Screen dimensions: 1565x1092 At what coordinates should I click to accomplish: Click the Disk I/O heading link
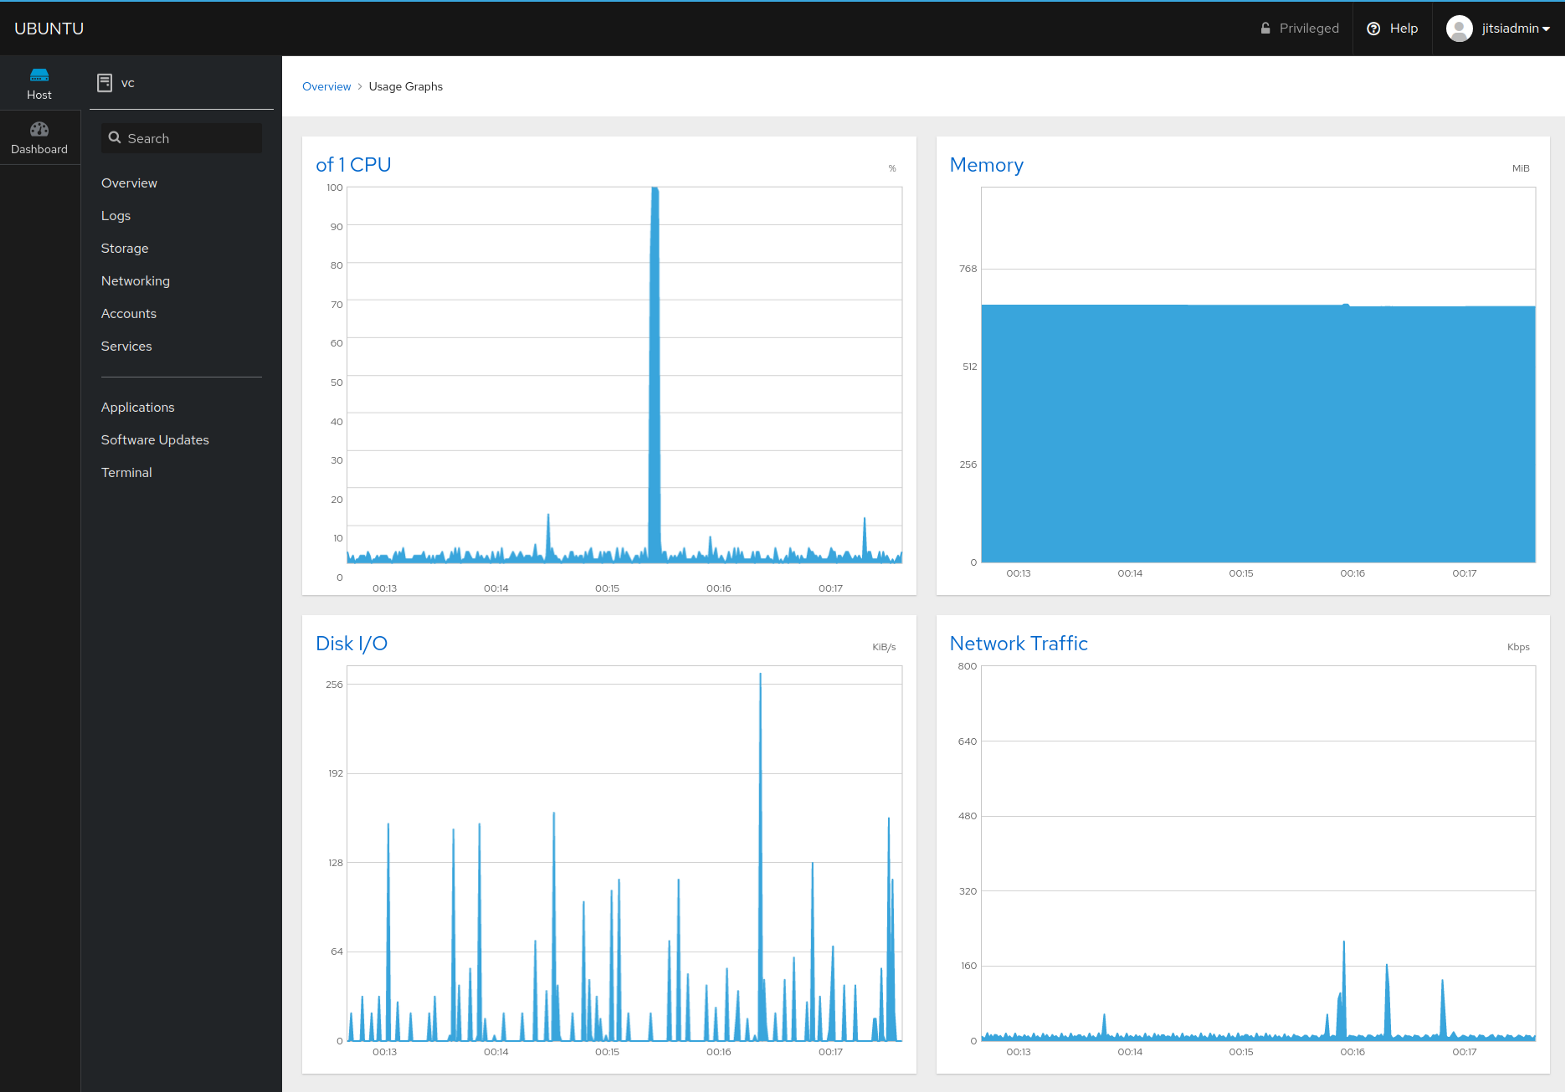(351, 644)
